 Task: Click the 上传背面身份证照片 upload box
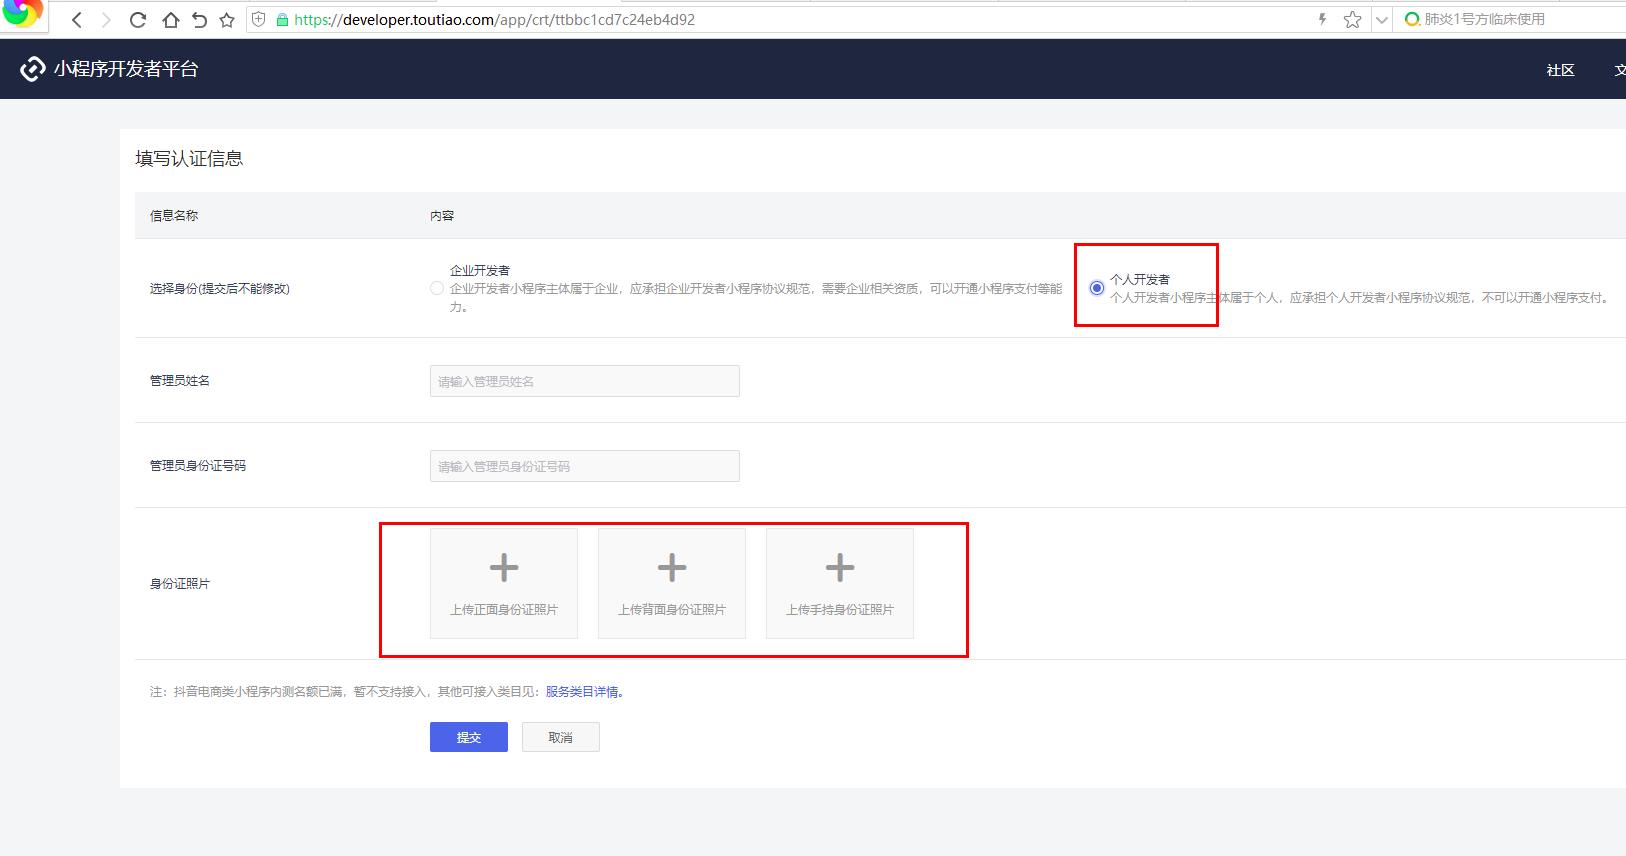pyautogui.click(x=672, y=583)
